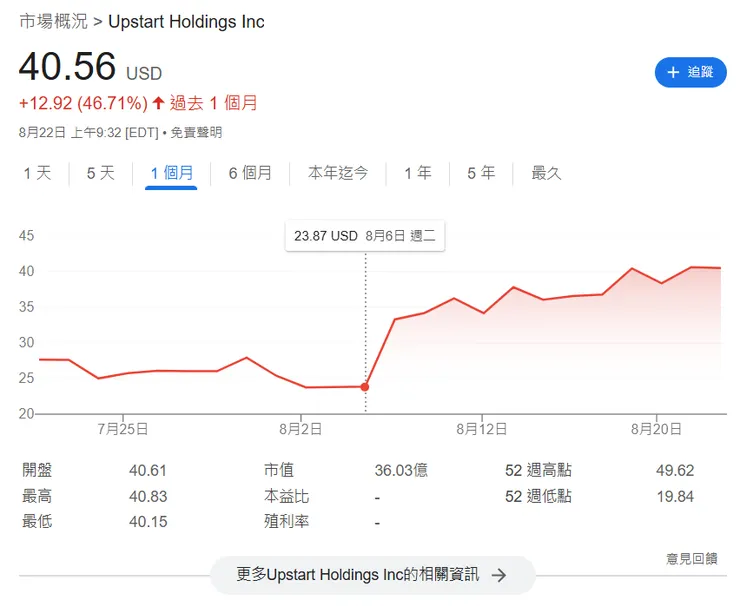Click the blue 追蹤 follow button
The width and height of the screenshot is (740, 606).
[x=690, y=72]
